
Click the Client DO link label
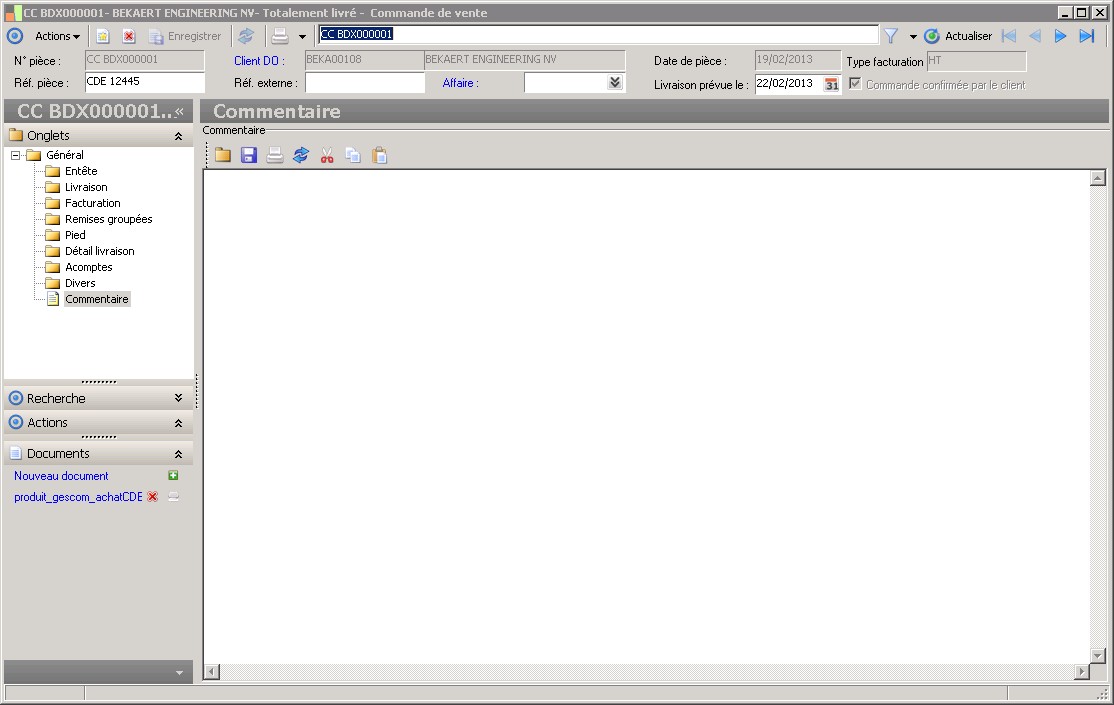(259, 61)
